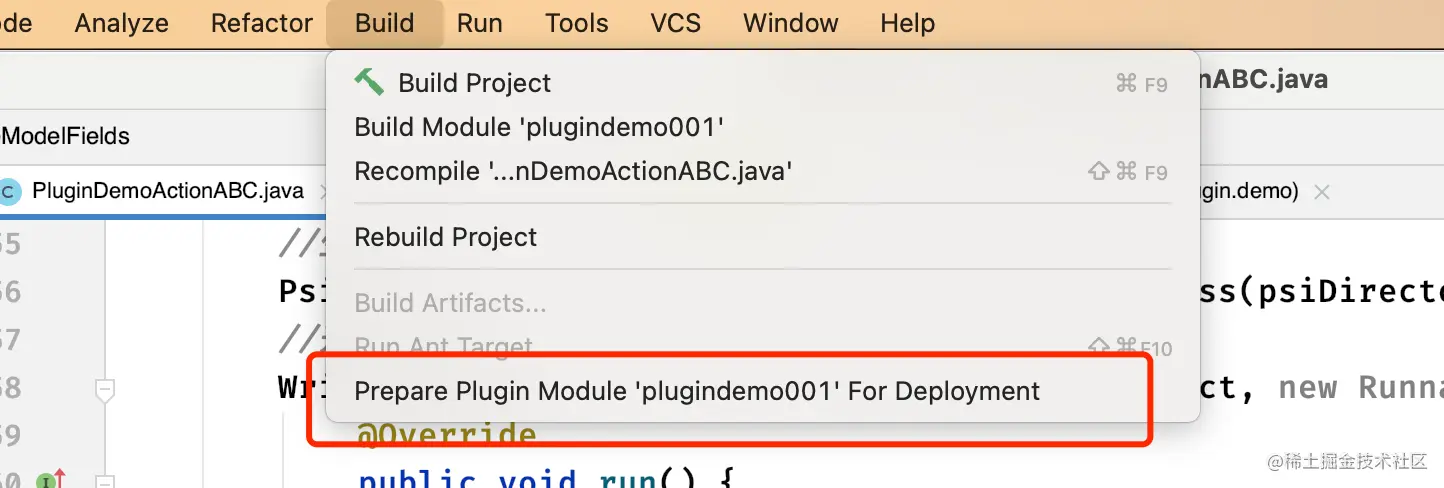Viewport: 1444px width, 488px height.
Task: Open the Window menu
Action: coord(791,23)
